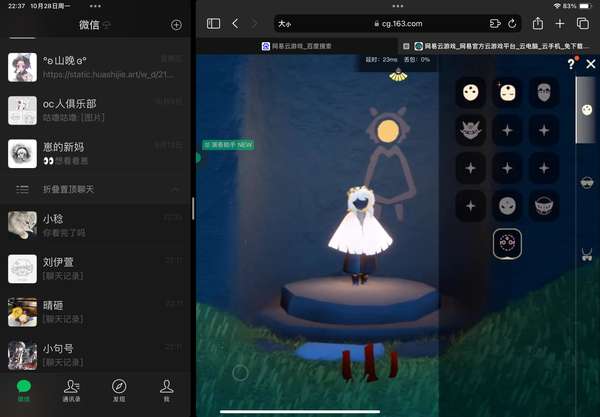Tap the glowing character on the pedestal
This screenshot has width=600, height=417.
[x=360, y=235]
